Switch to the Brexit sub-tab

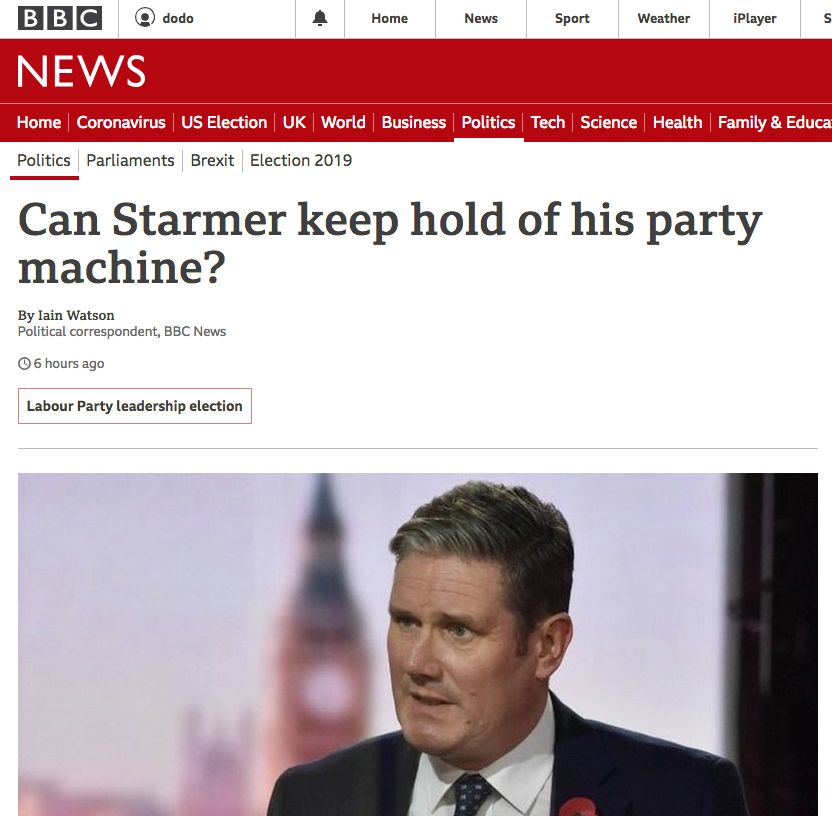click(x=212, y=160)
